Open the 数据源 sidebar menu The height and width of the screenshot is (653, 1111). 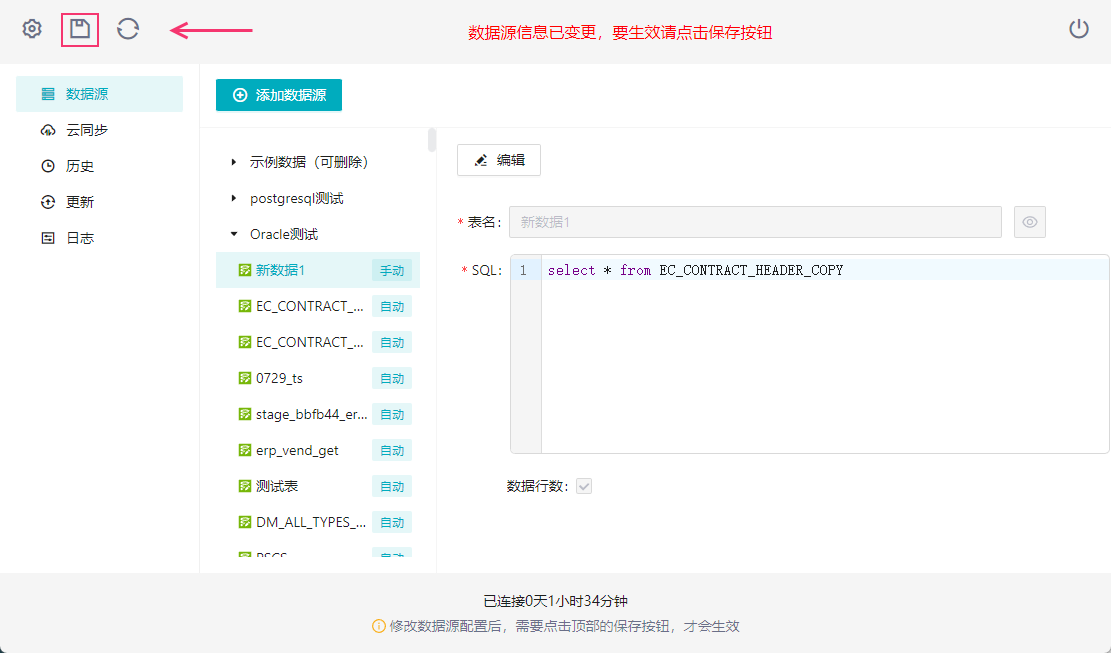99,93
